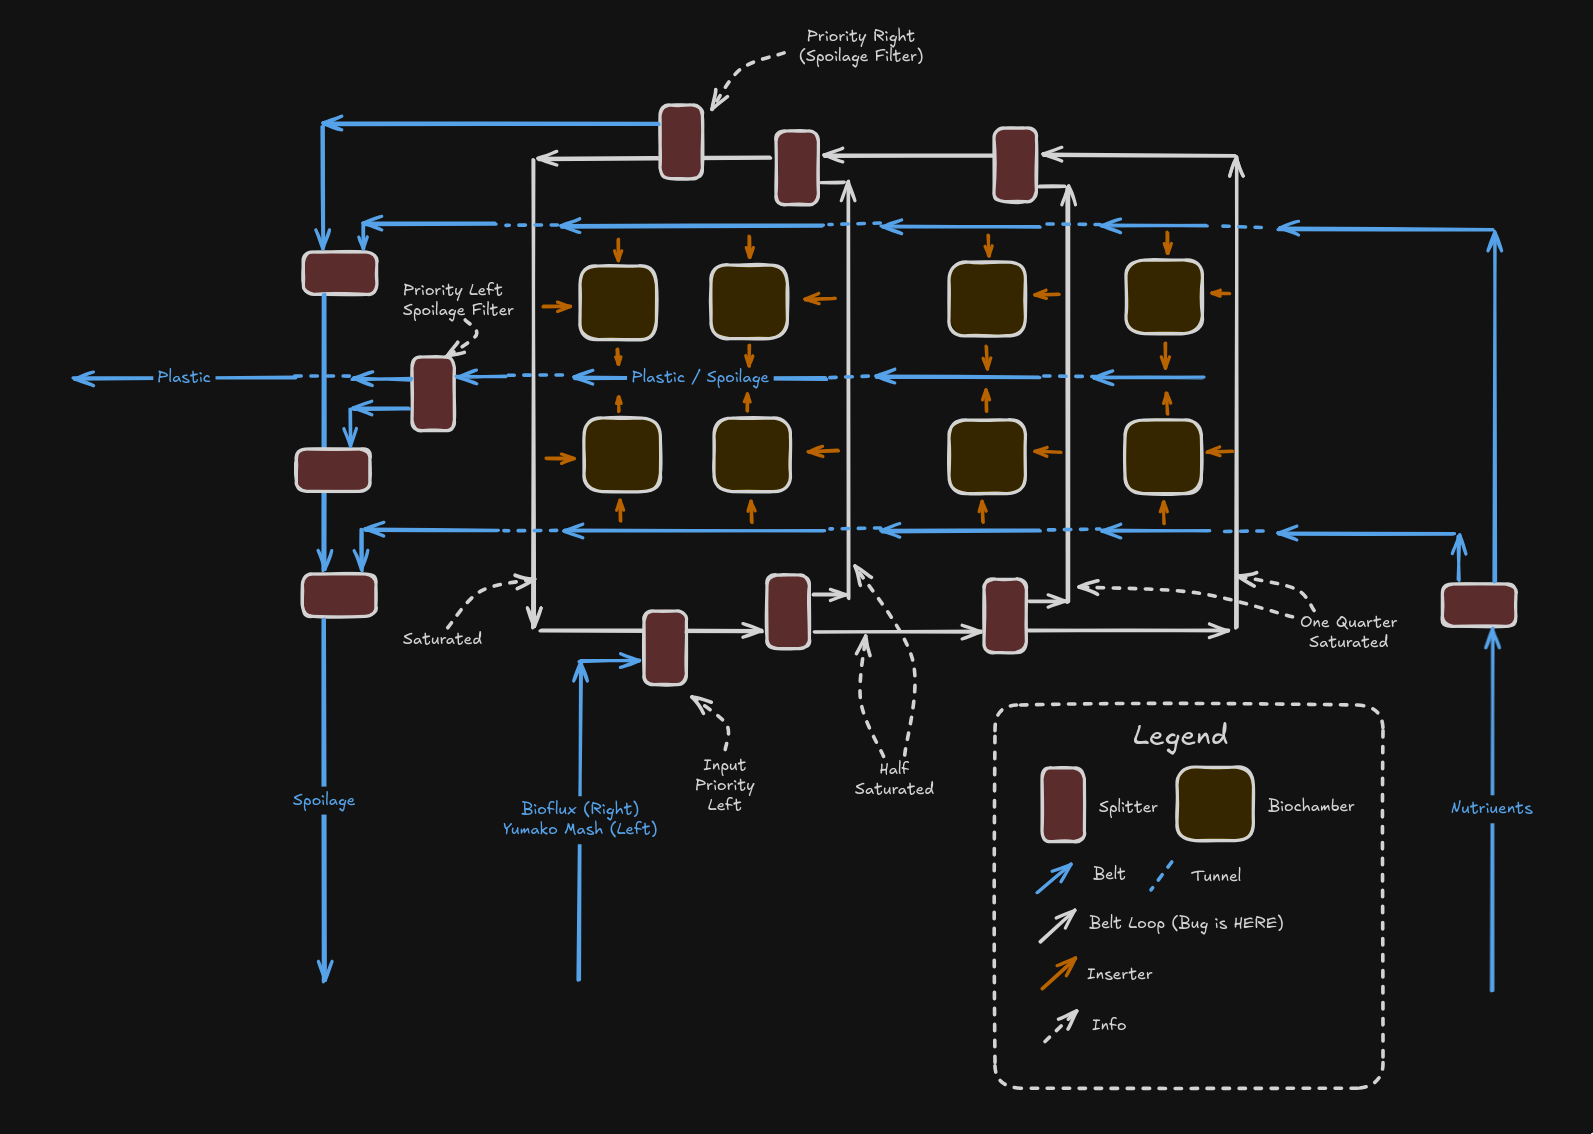
Task: Select the 'Legend' title text
Action: pyautogui.click(x=1180, y=736)
